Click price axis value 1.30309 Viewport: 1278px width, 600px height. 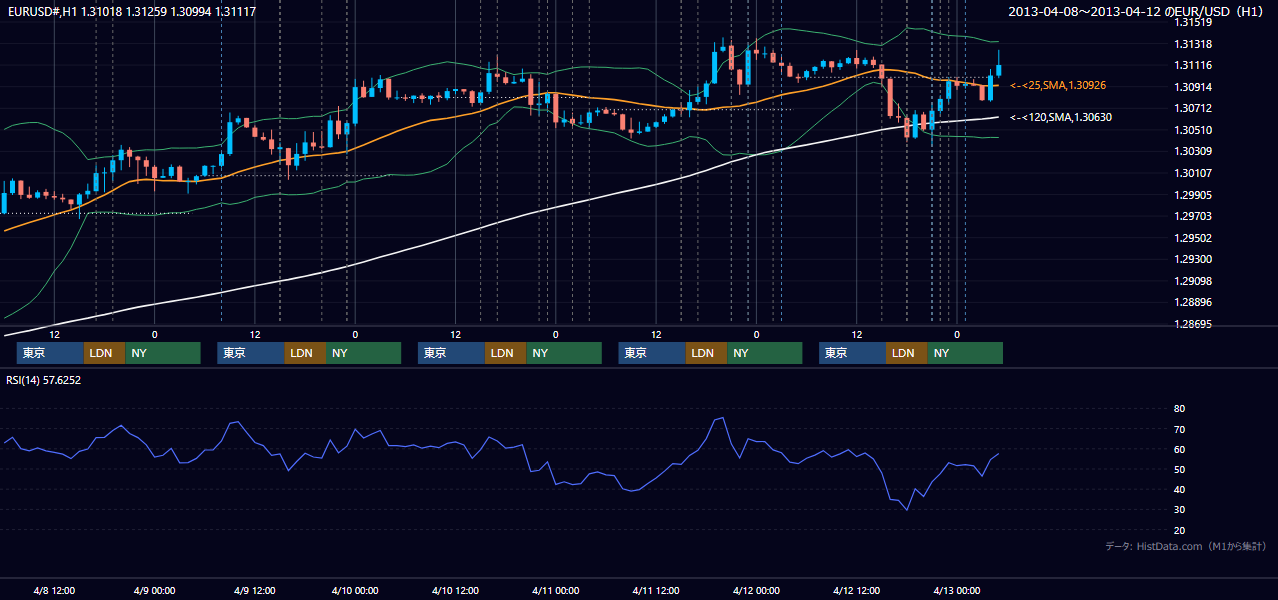click(1193, 151)
